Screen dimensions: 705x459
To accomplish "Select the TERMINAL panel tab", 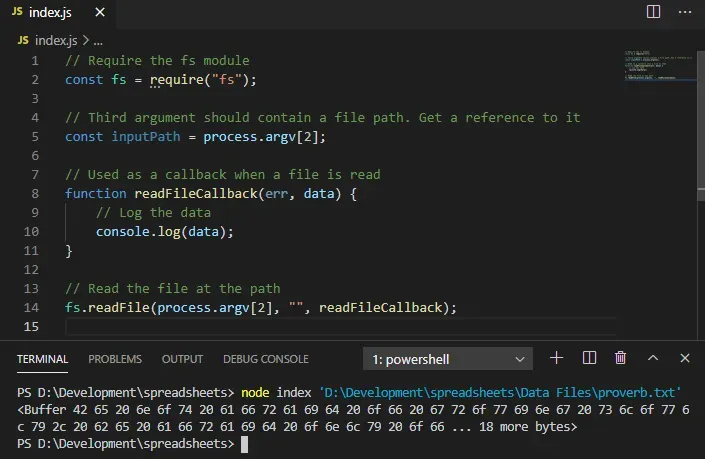I will 42,359.
